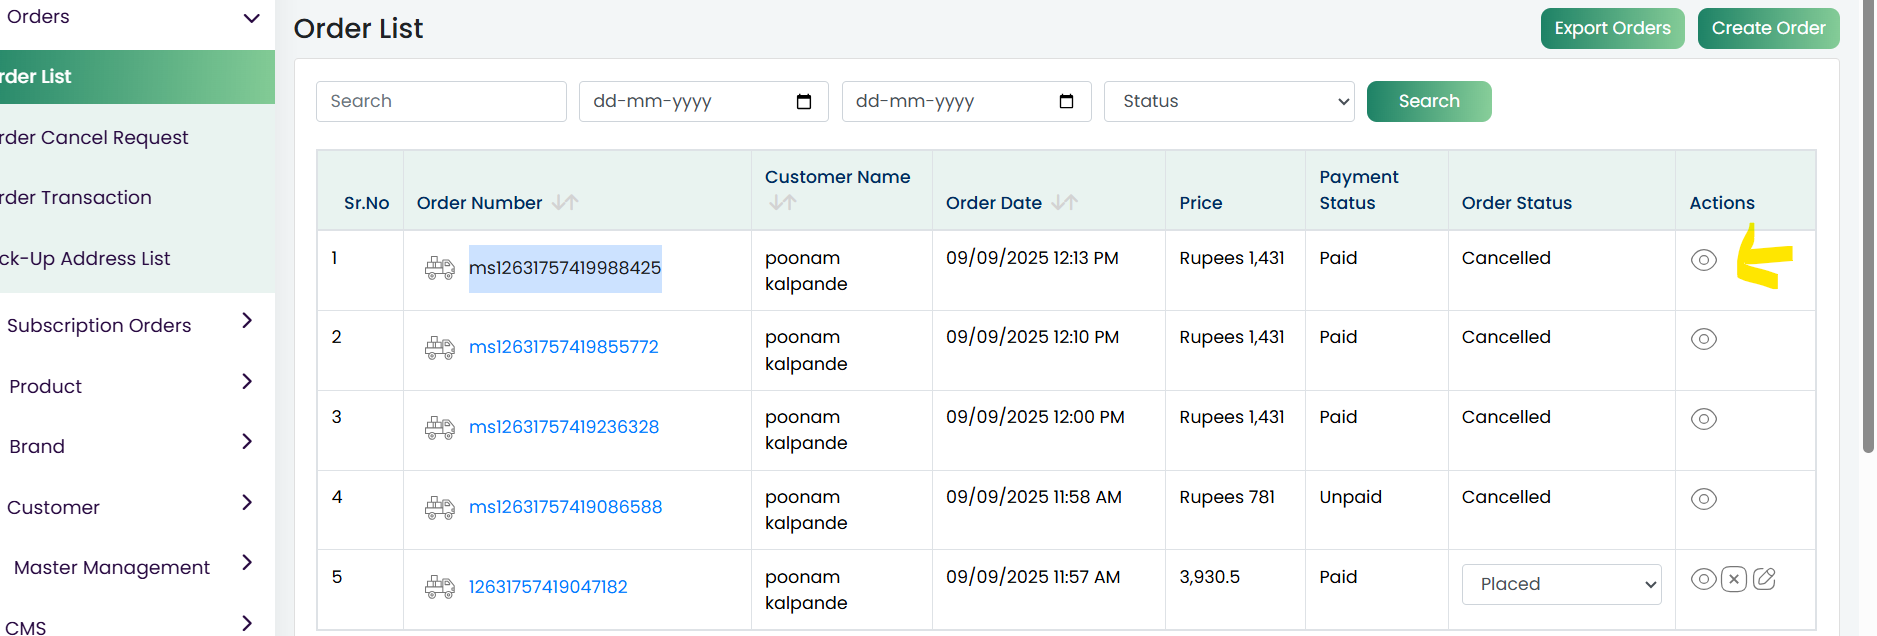Viewport: 1877px width, 636px height.
Task: Expand Master Management menu chevron
Action: click(247, 562)
